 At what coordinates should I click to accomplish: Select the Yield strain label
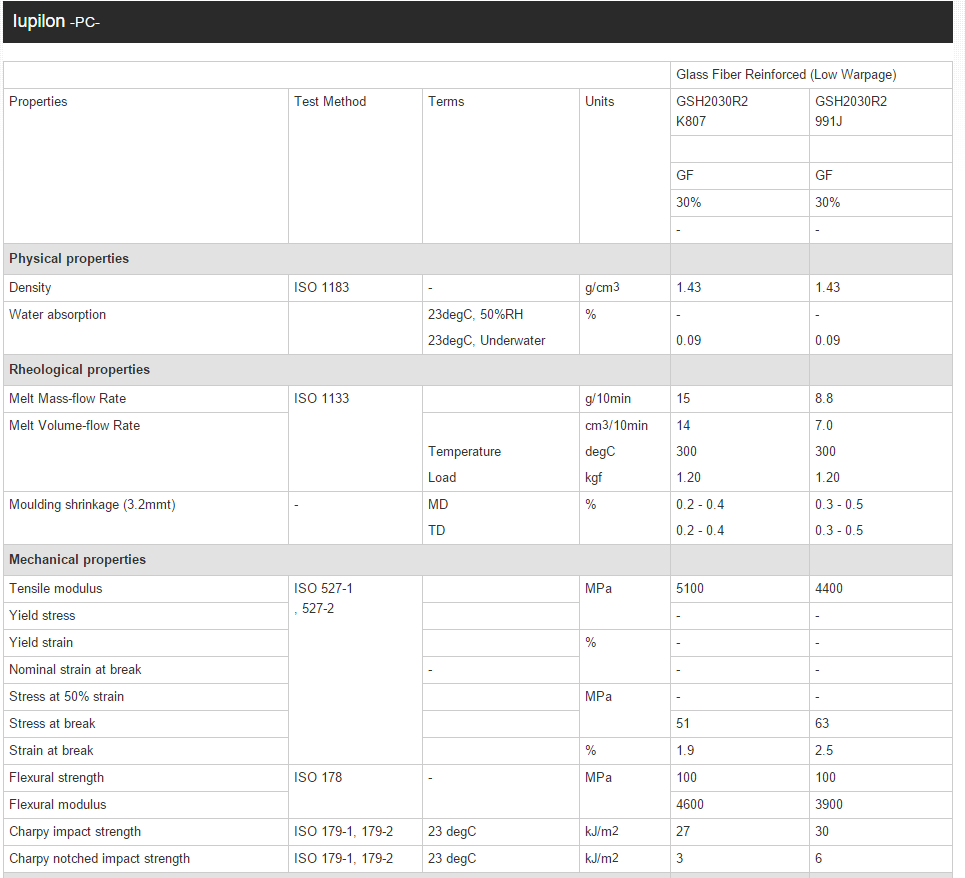tap(41, 643)
